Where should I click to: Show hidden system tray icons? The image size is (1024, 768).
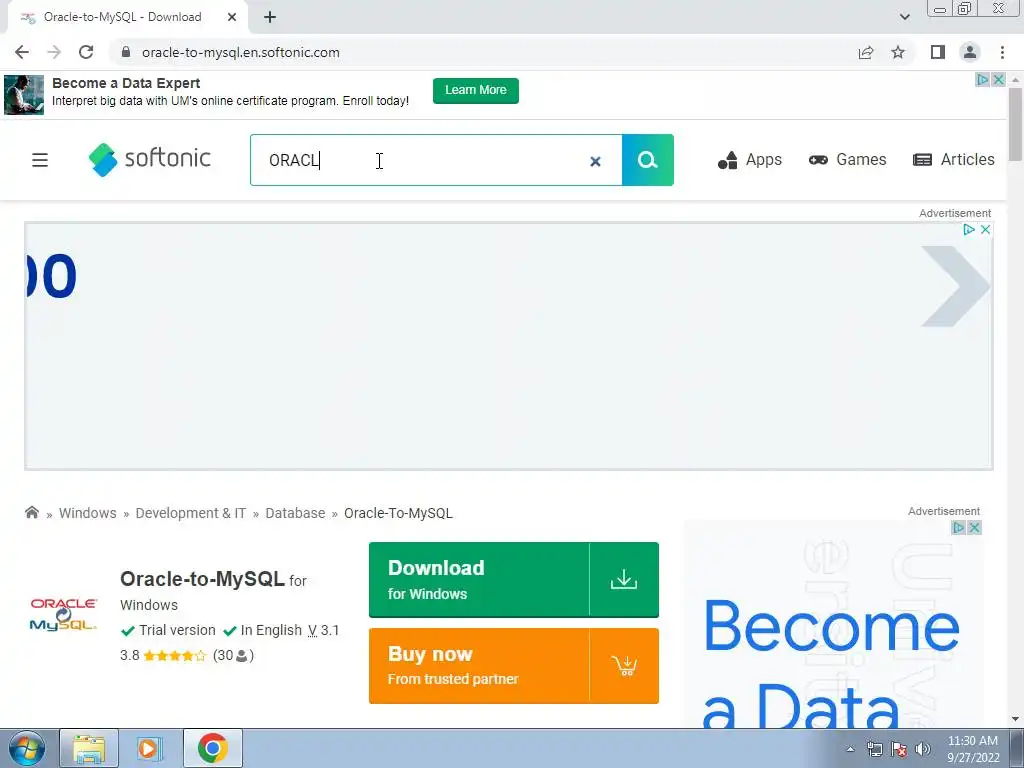click(x=850, y=749)
